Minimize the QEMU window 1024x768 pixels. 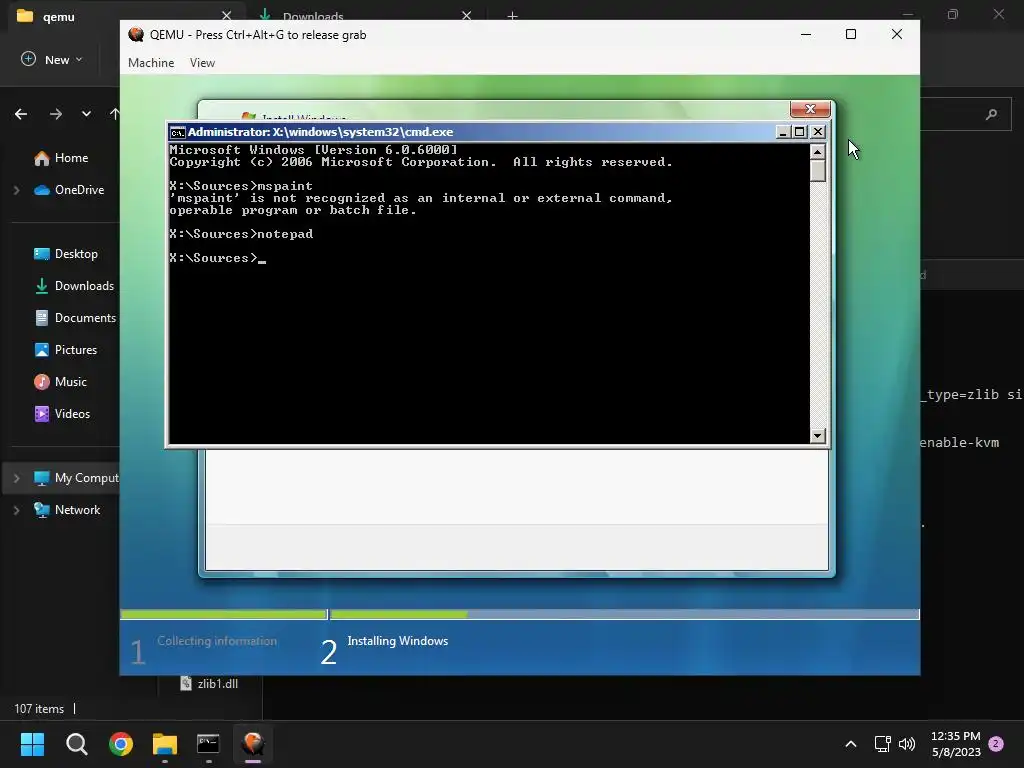click(x=806, y=34)
